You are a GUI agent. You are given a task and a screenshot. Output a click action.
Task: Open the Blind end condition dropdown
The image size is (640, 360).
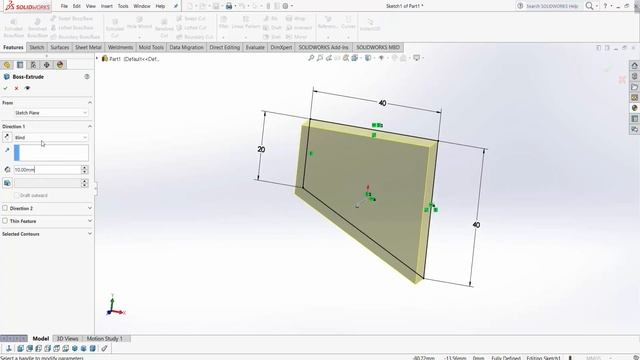click(x=51, y=138)
